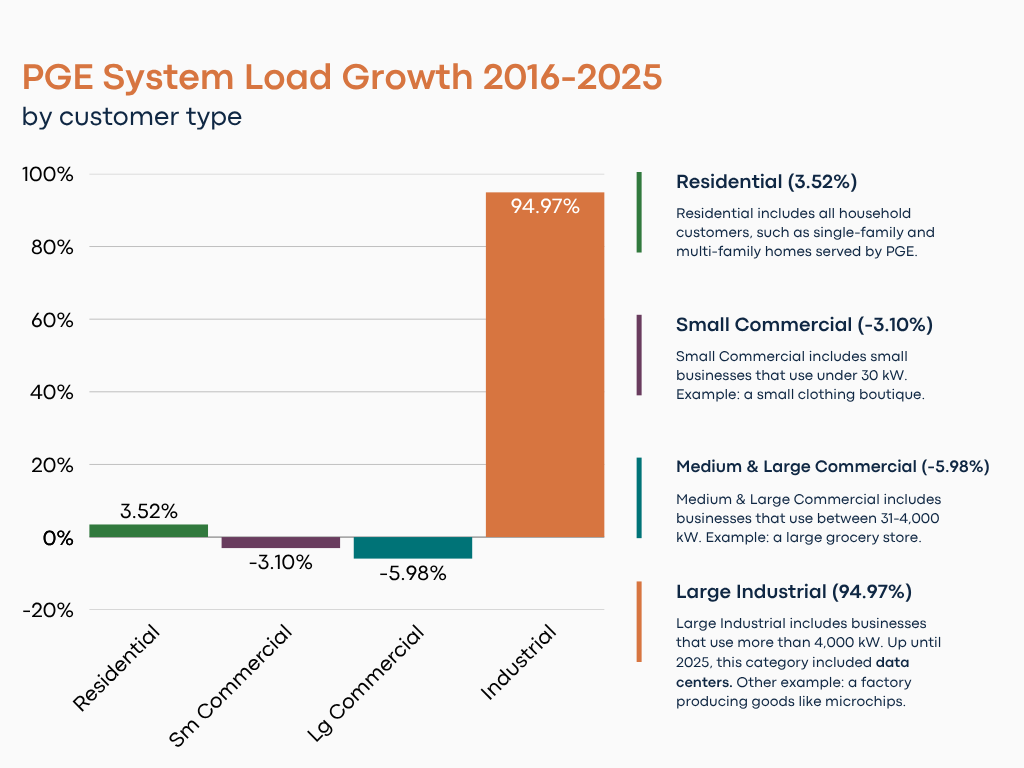Image resolution: width=1024 pixels, height=768 pixels.
Task: Select the teal Medium & Large Commercial marker
Action: (637, 500)
